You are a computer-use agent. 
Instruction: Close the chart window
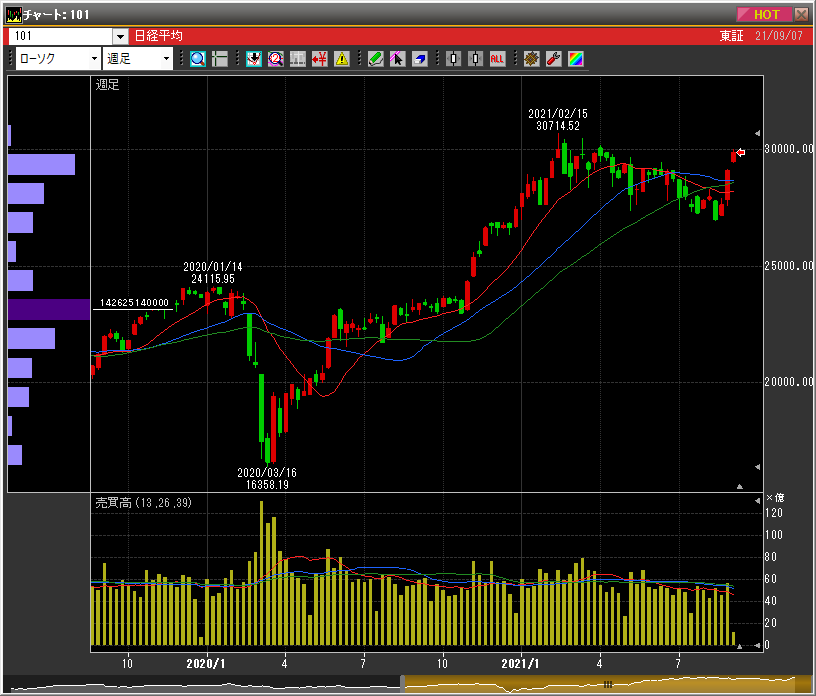[x=801, y=14]
